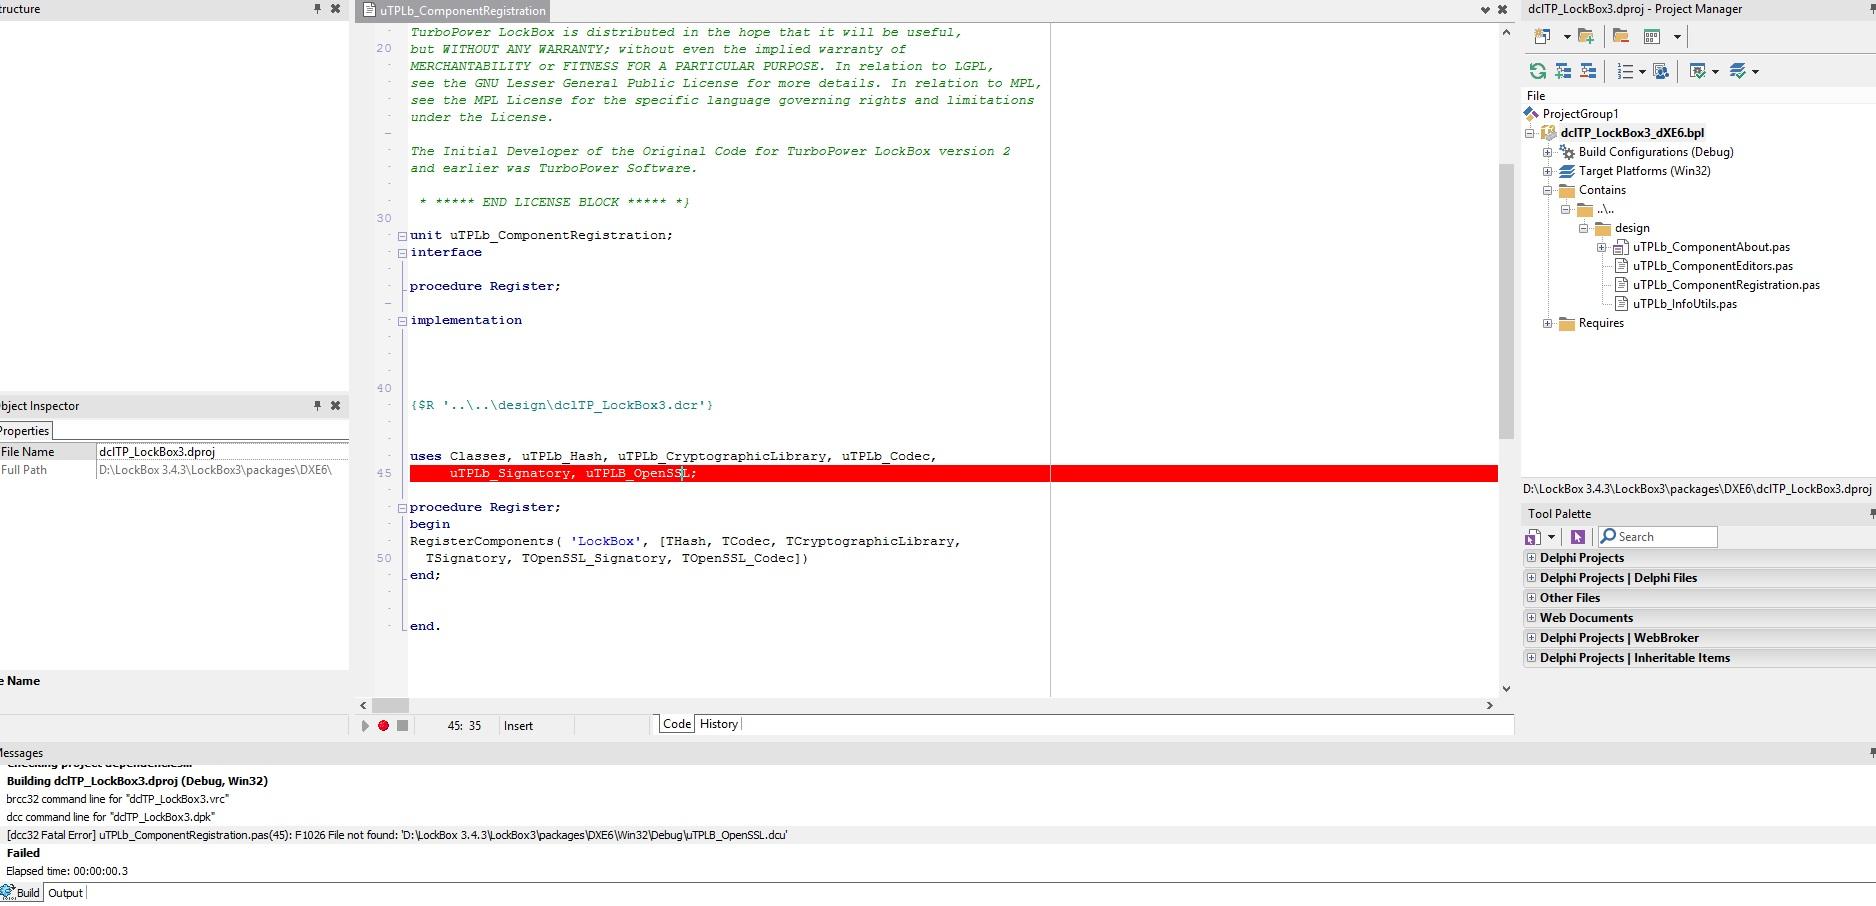Open the Tool Palette categories dropdown arrow
Image resolution: width=1876 pixels, height=906 pixels.
tap(1551, 537)
